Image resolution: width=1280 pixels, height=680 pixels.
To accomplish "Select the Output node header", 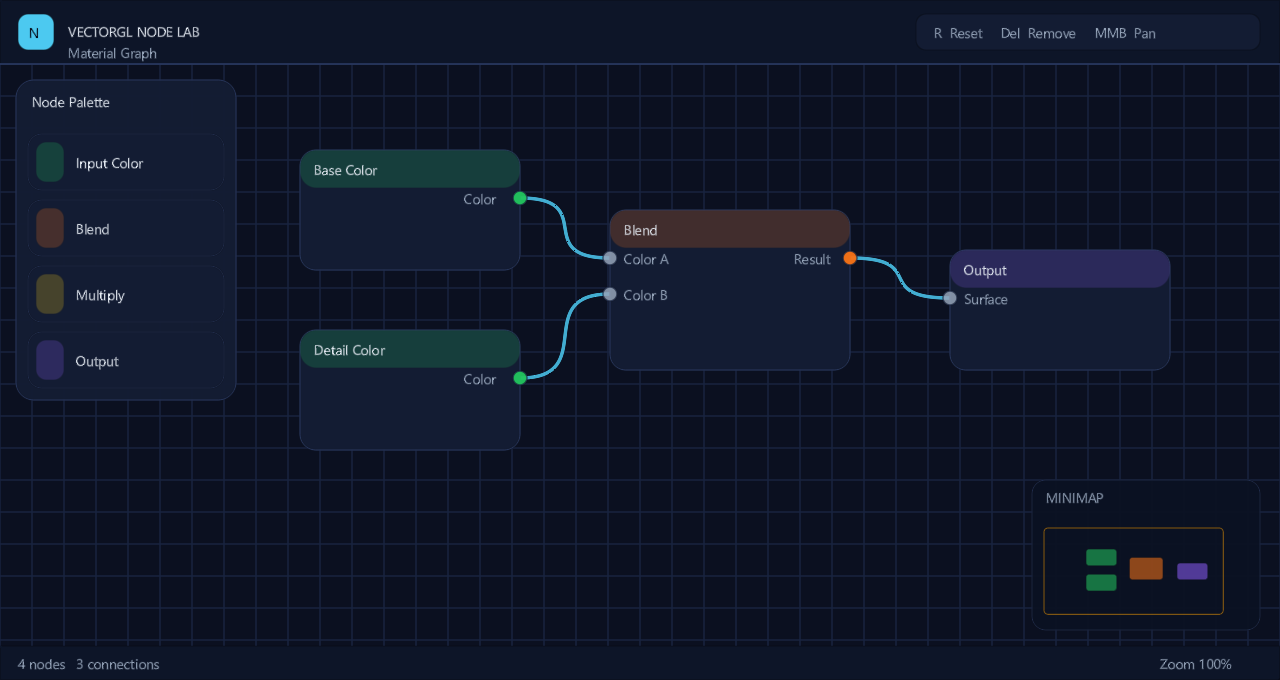I will (x=1060, y=269).
